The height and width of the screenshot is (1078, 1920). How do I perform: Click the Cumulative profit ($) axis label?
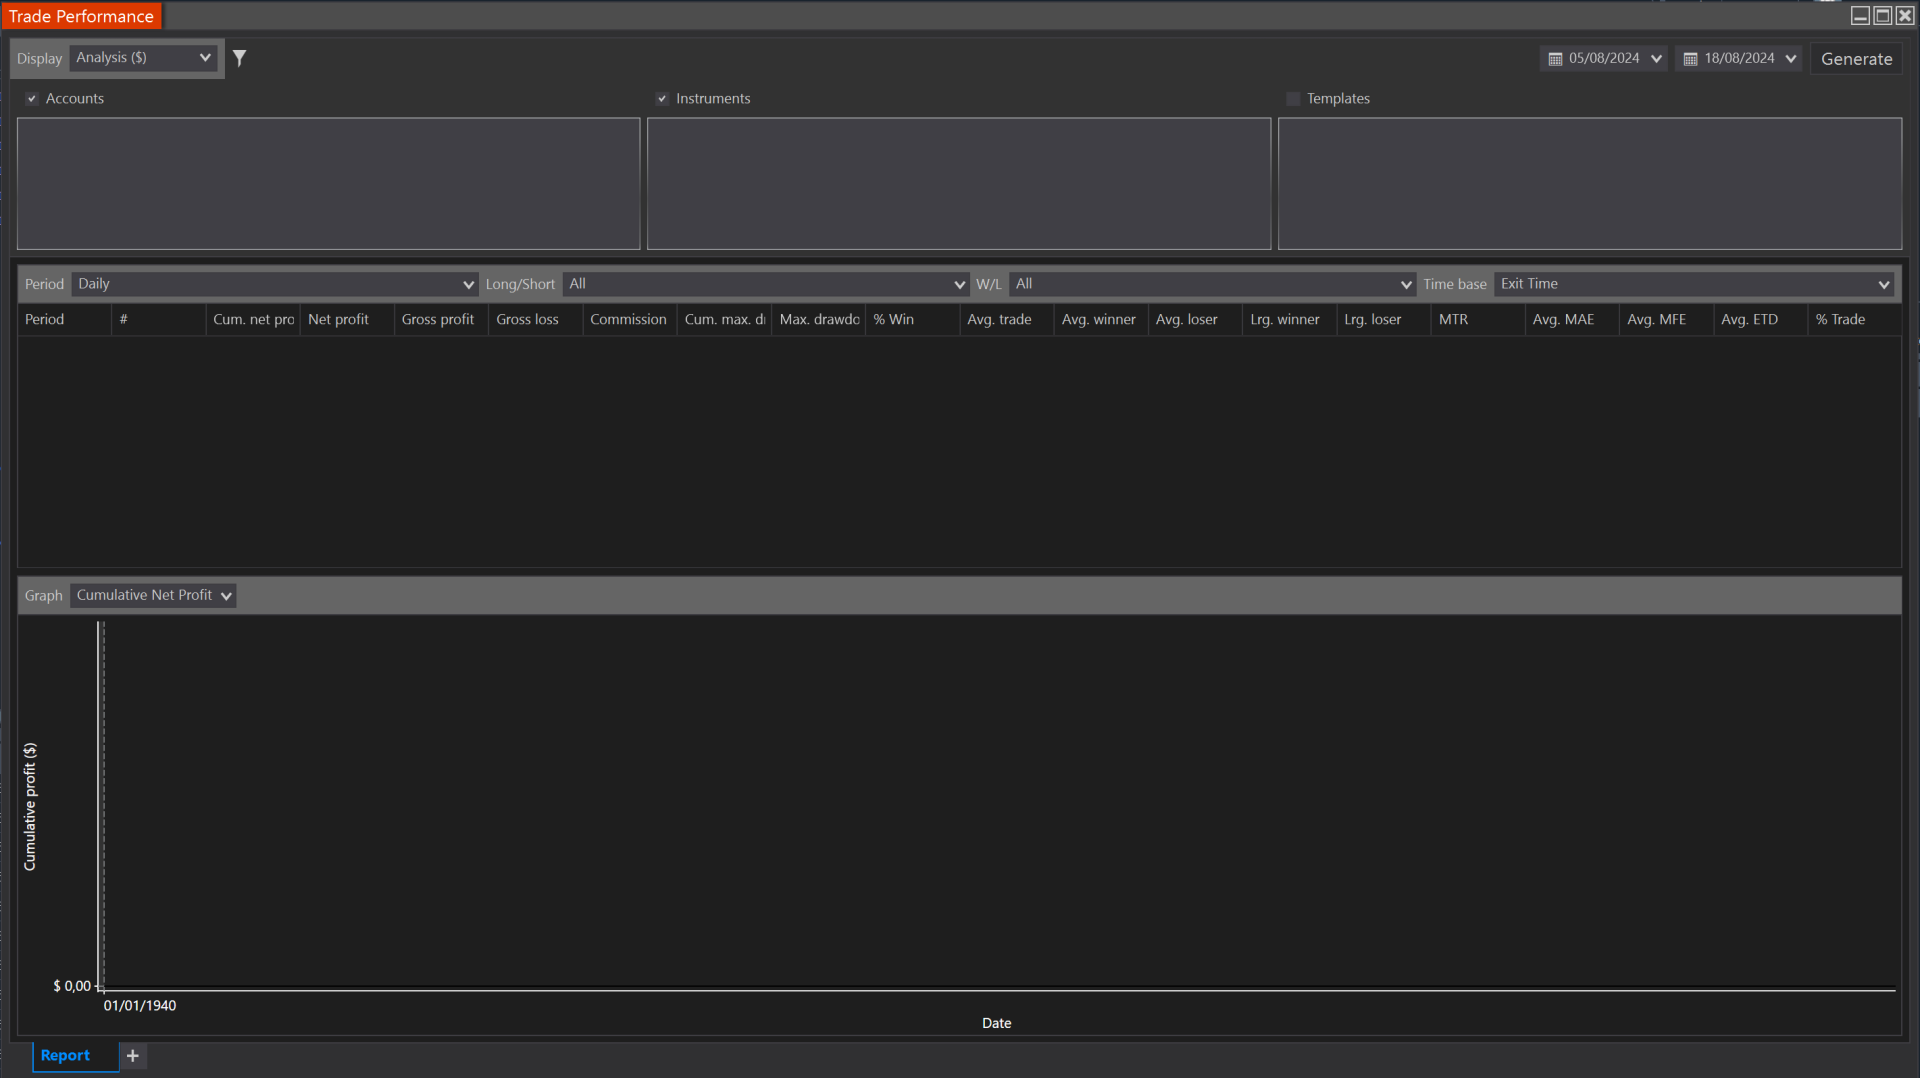[x=30, y=807]
